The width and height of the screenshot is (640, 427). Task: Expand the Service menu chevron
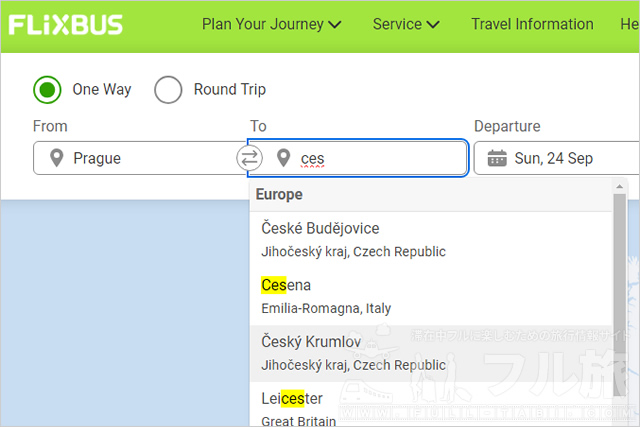tap(433, 25)
